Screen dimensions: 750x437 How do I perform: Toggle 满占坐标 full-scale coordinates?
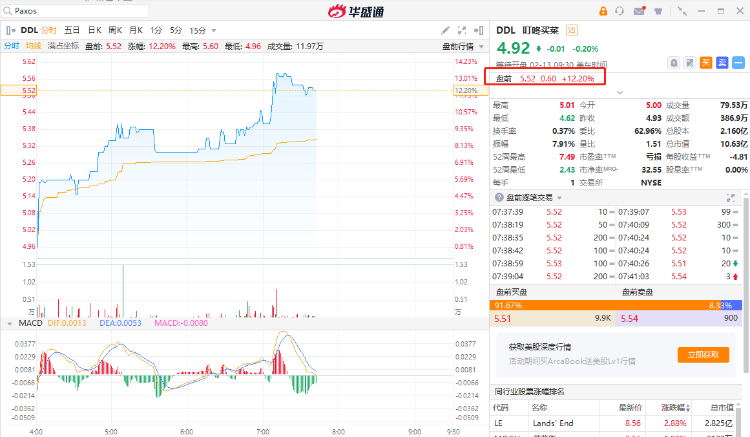(63, 46)
